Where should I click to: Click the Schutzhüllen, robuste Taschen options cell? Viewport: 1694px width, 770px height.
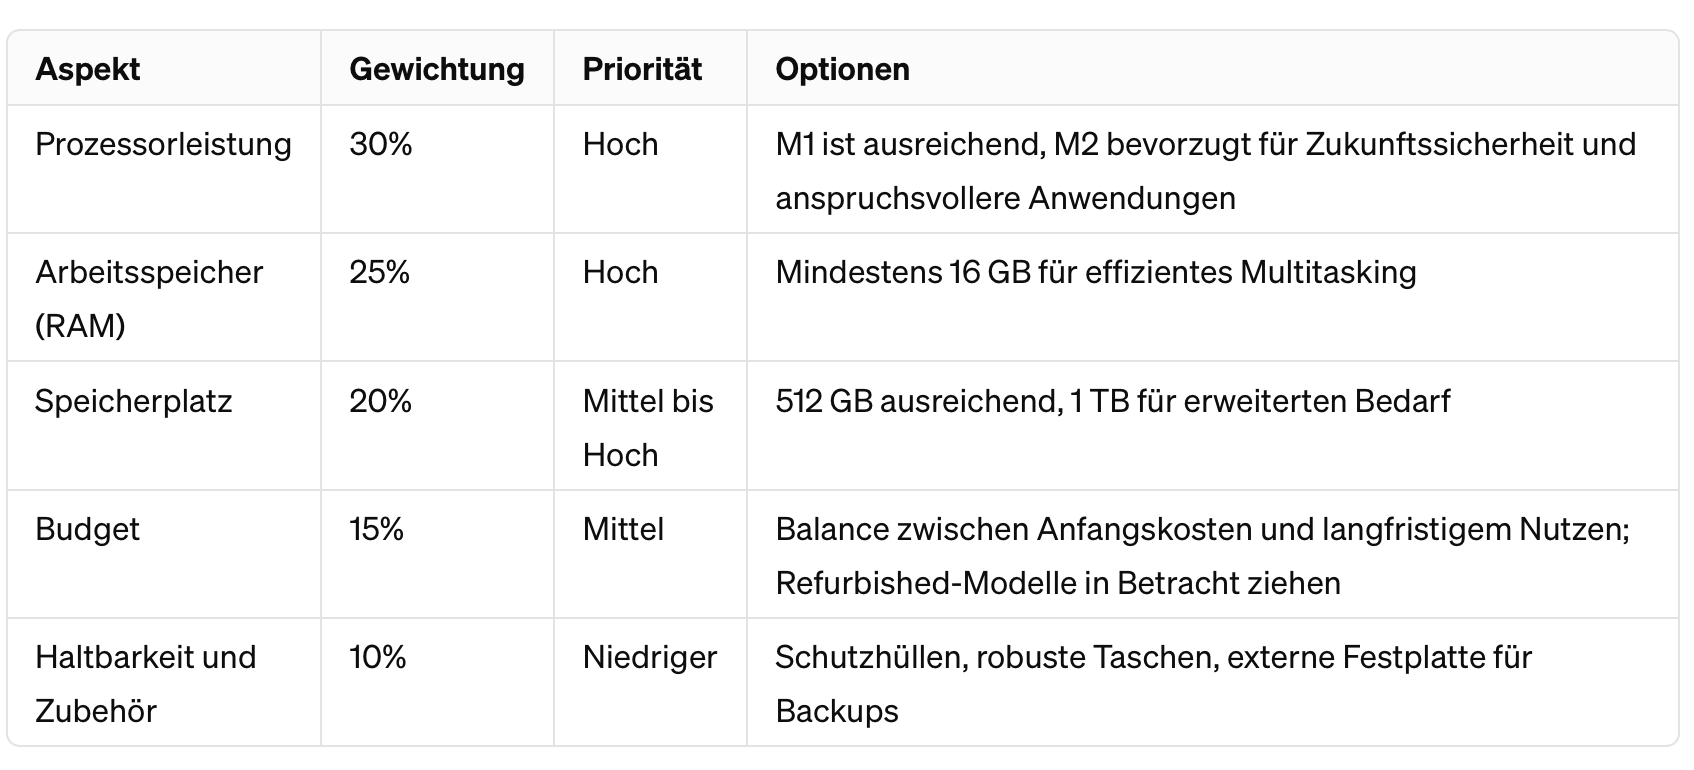[x=1153, y=683]
